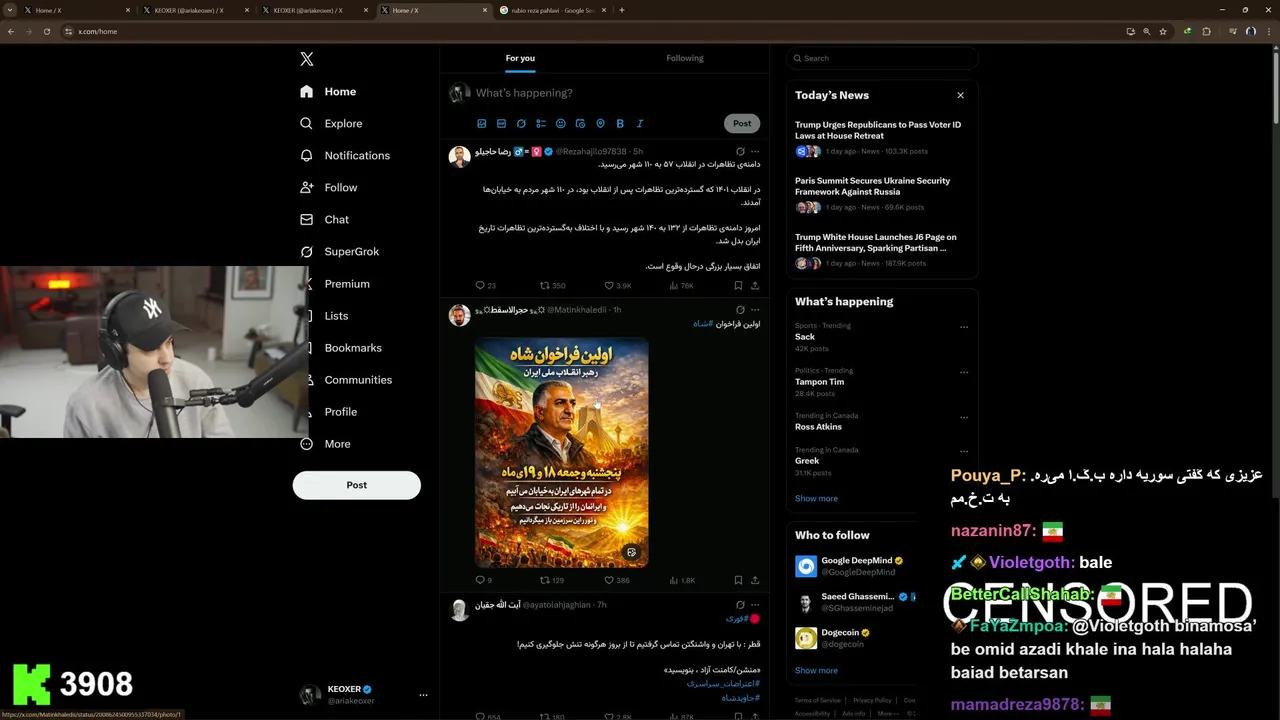1280x720 pixels.
Task: Open the emoji picker in composer
Action: tap(561, 124)
